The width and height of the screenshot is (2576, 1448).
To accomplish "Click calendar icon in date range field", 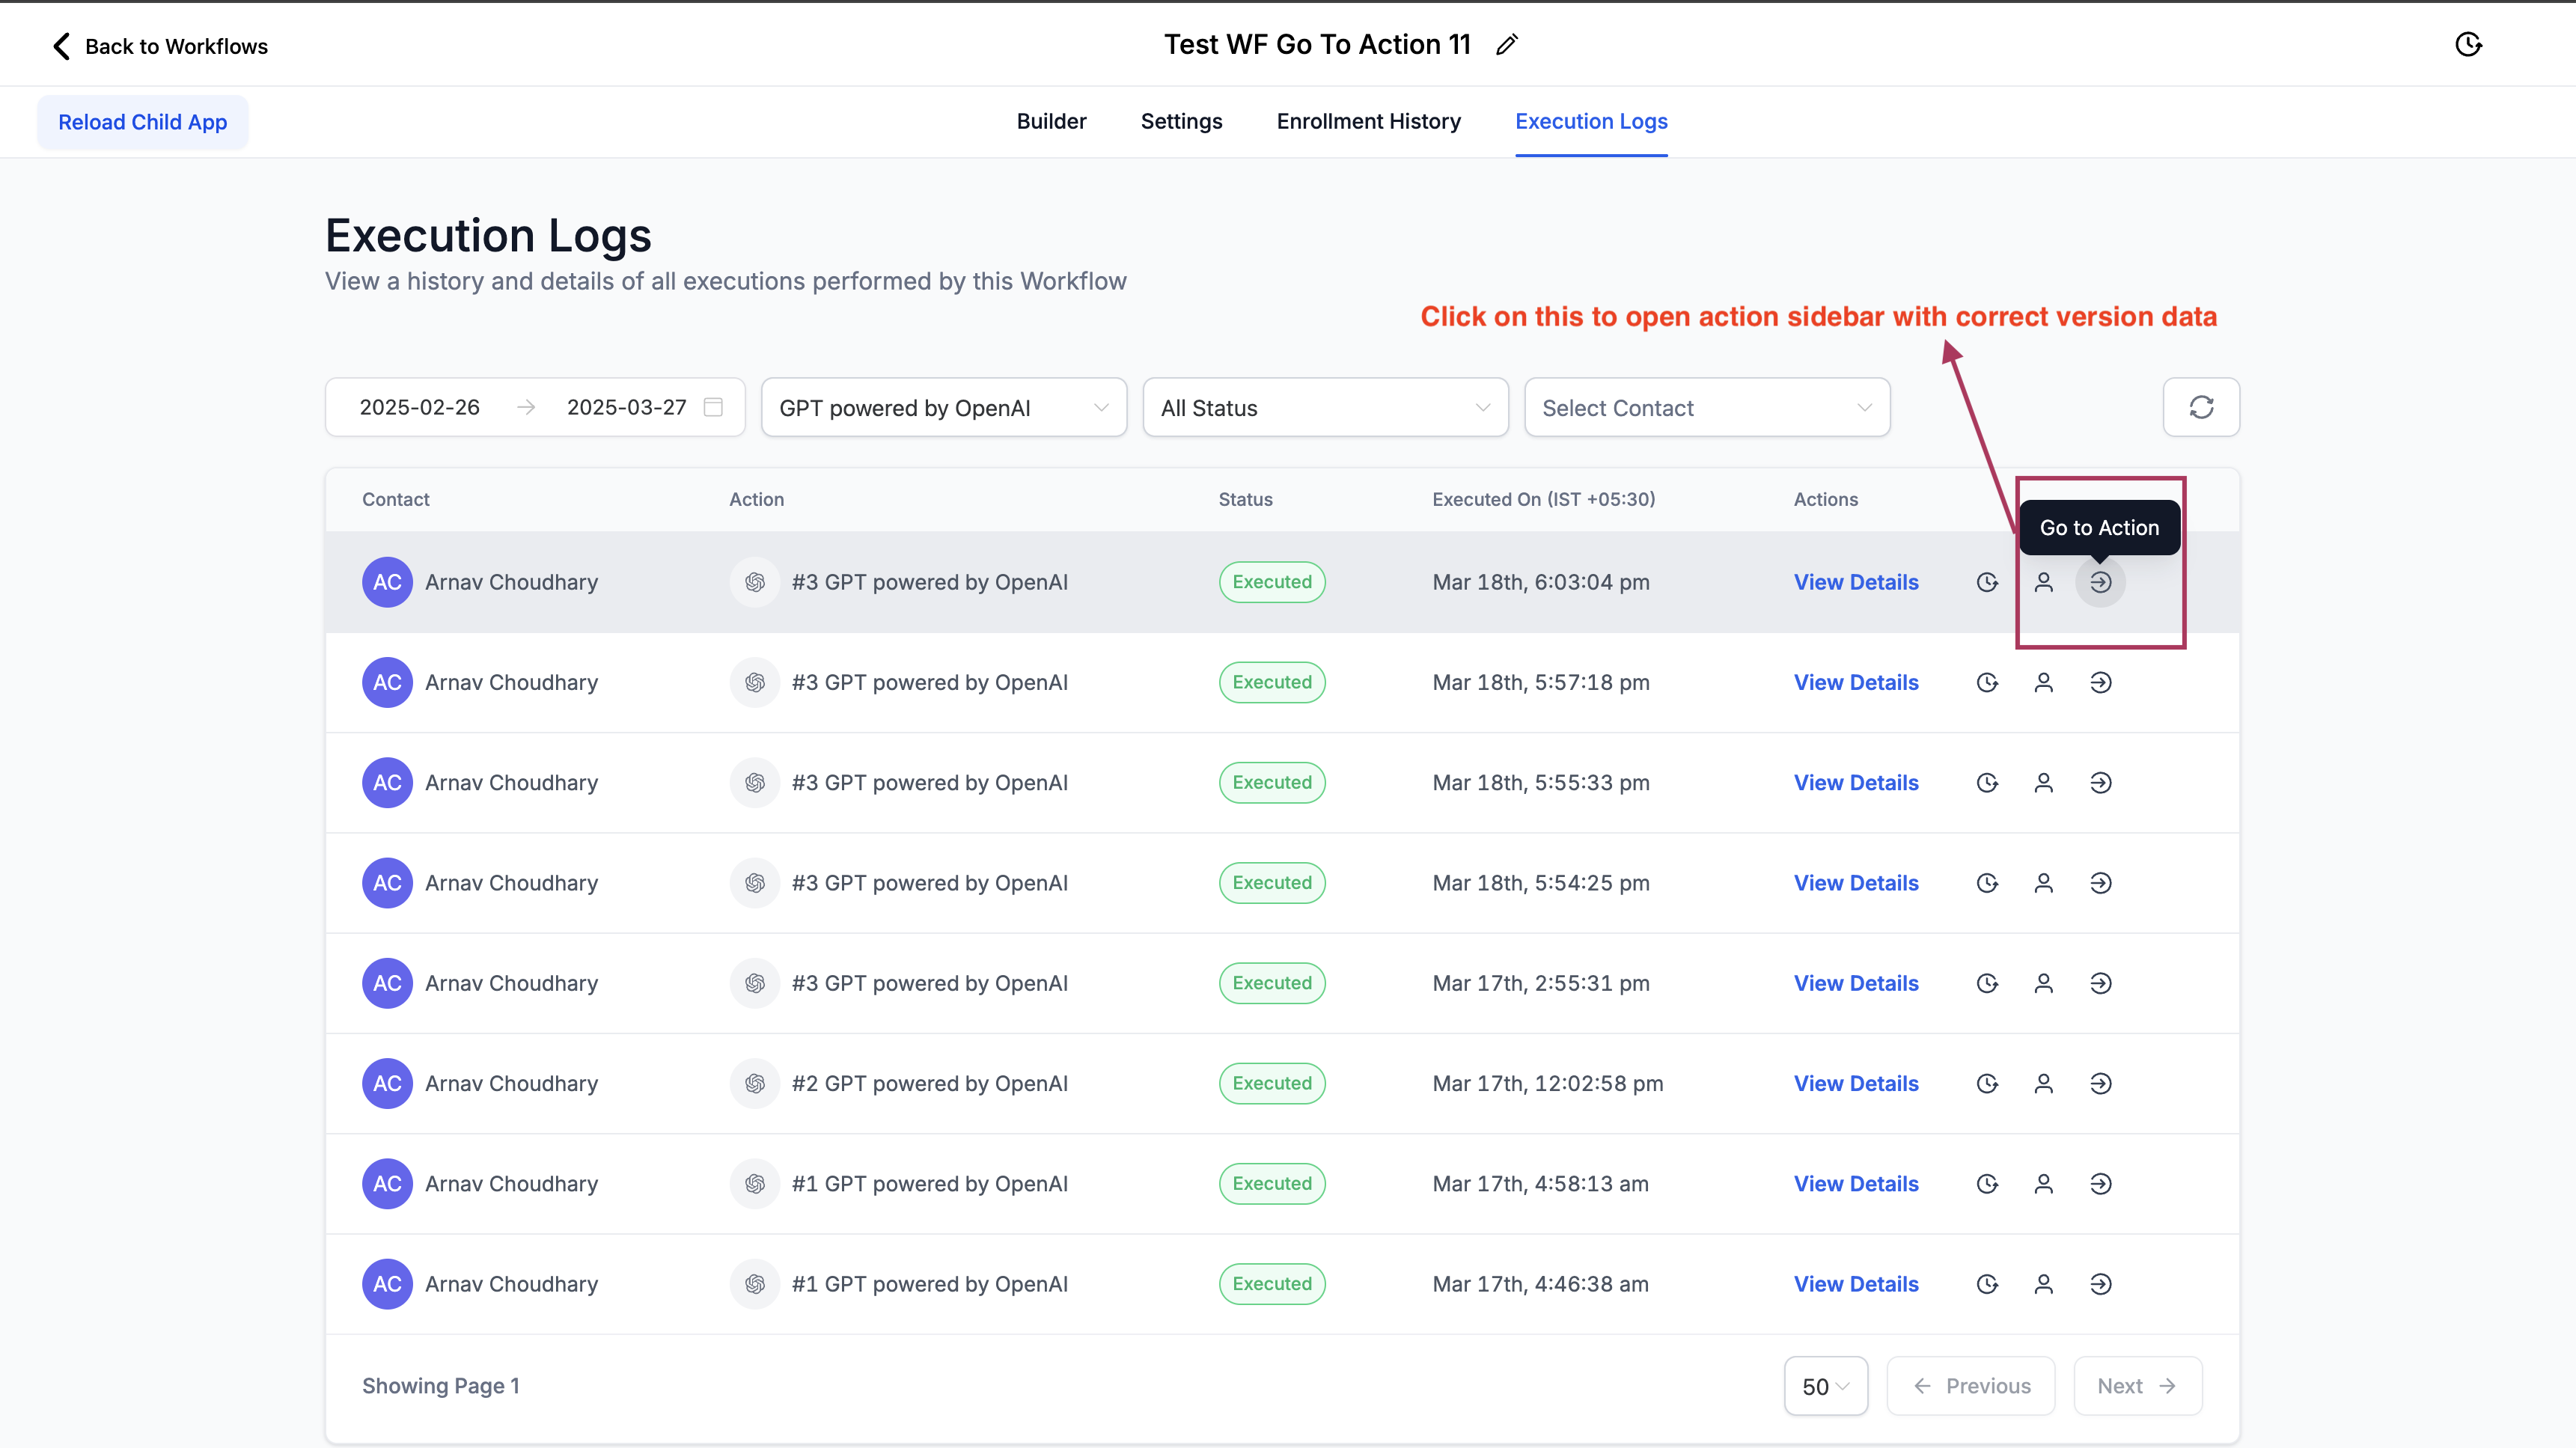I will click(x=713, y=407).
